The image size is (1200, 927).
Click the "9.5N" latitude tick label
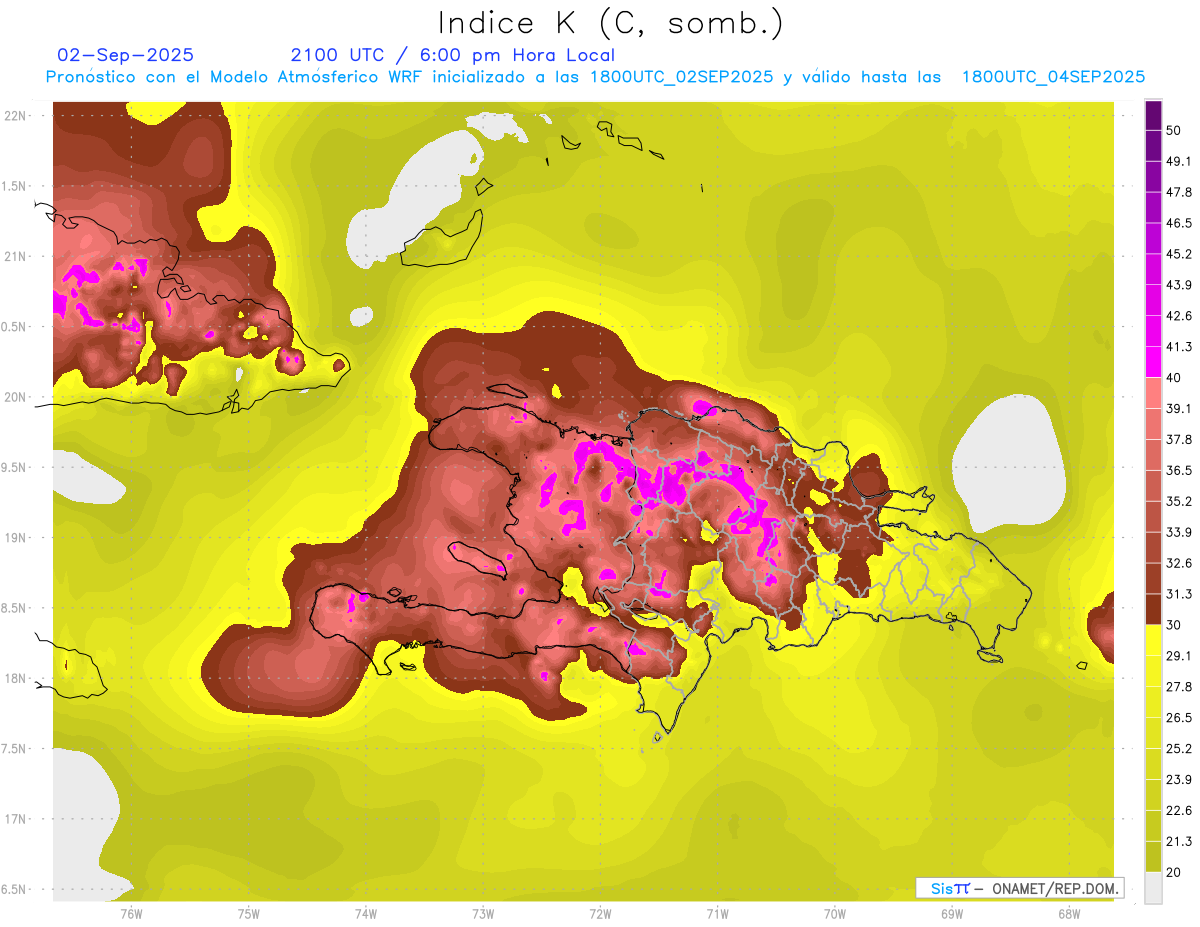point(14,468)
